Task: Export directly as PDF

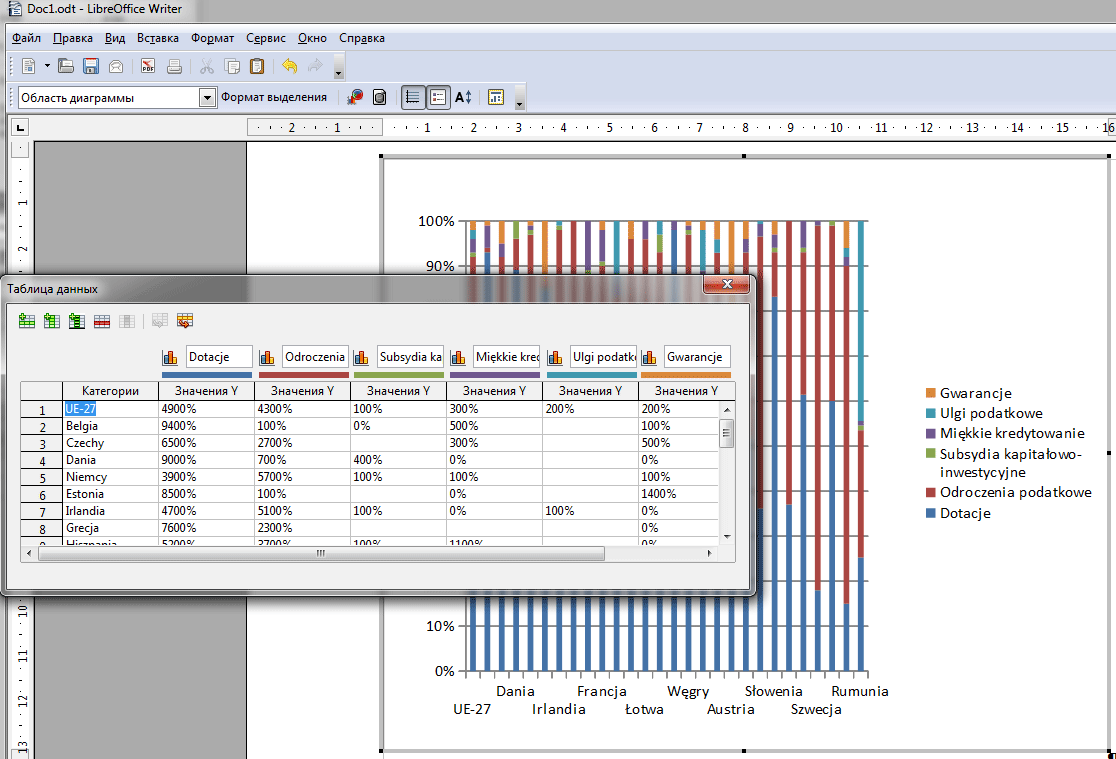Action: pos(148,66)
